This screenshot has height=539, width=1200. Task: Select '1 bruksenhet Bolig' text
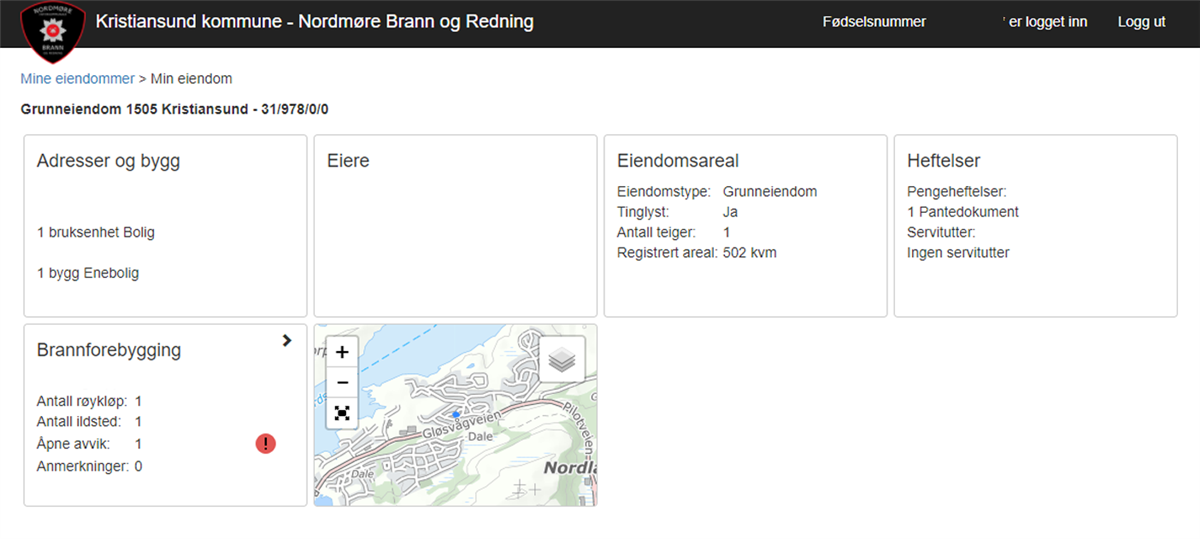[x=96, y=232]
